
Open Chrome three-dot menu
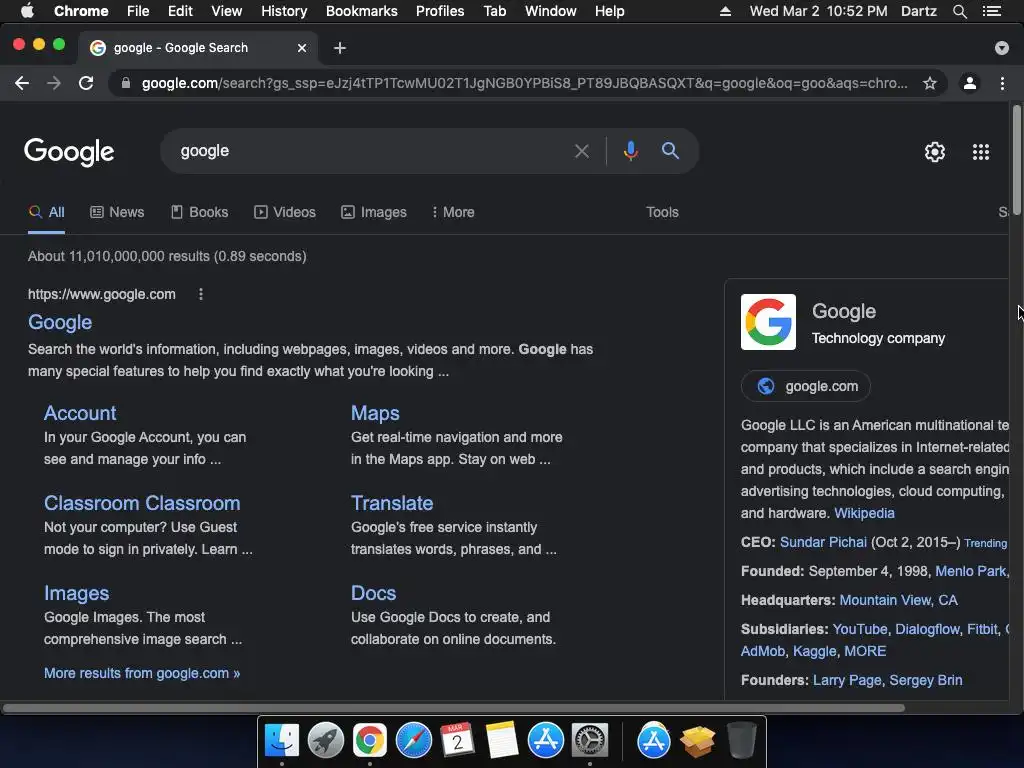(1002, 83)
